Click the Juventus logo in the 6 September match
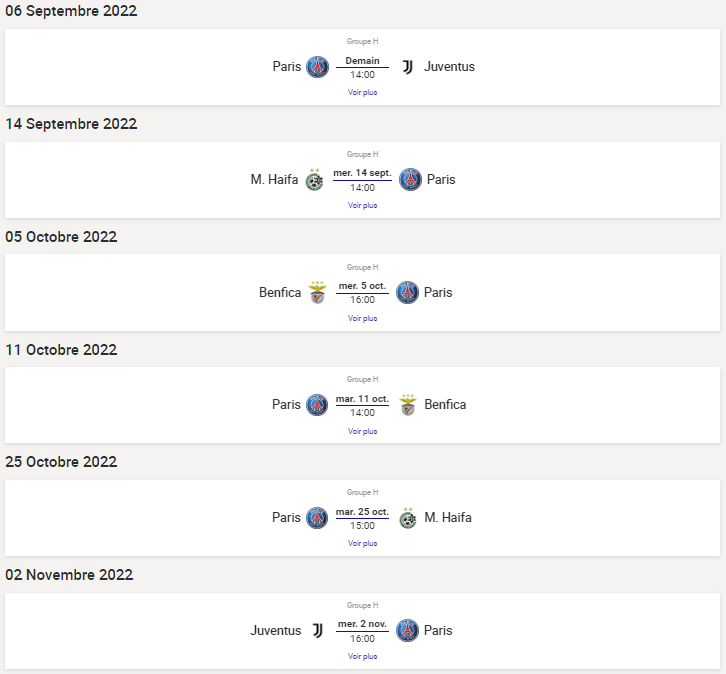The image size is (726, 674). [x=407, y=67]
